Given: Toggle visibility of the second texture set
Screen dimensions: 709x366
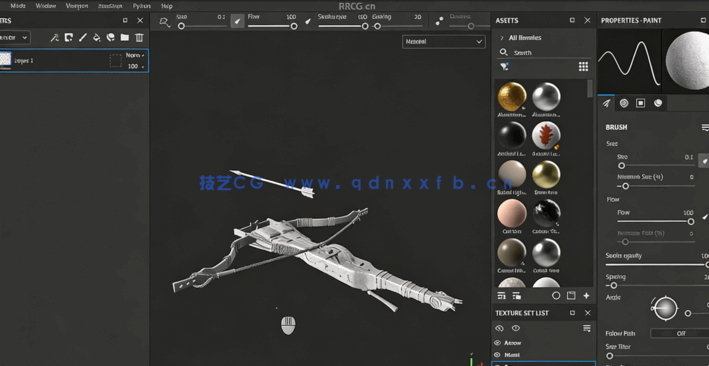Looking at the screenshot, I should [x=498, y=355].
